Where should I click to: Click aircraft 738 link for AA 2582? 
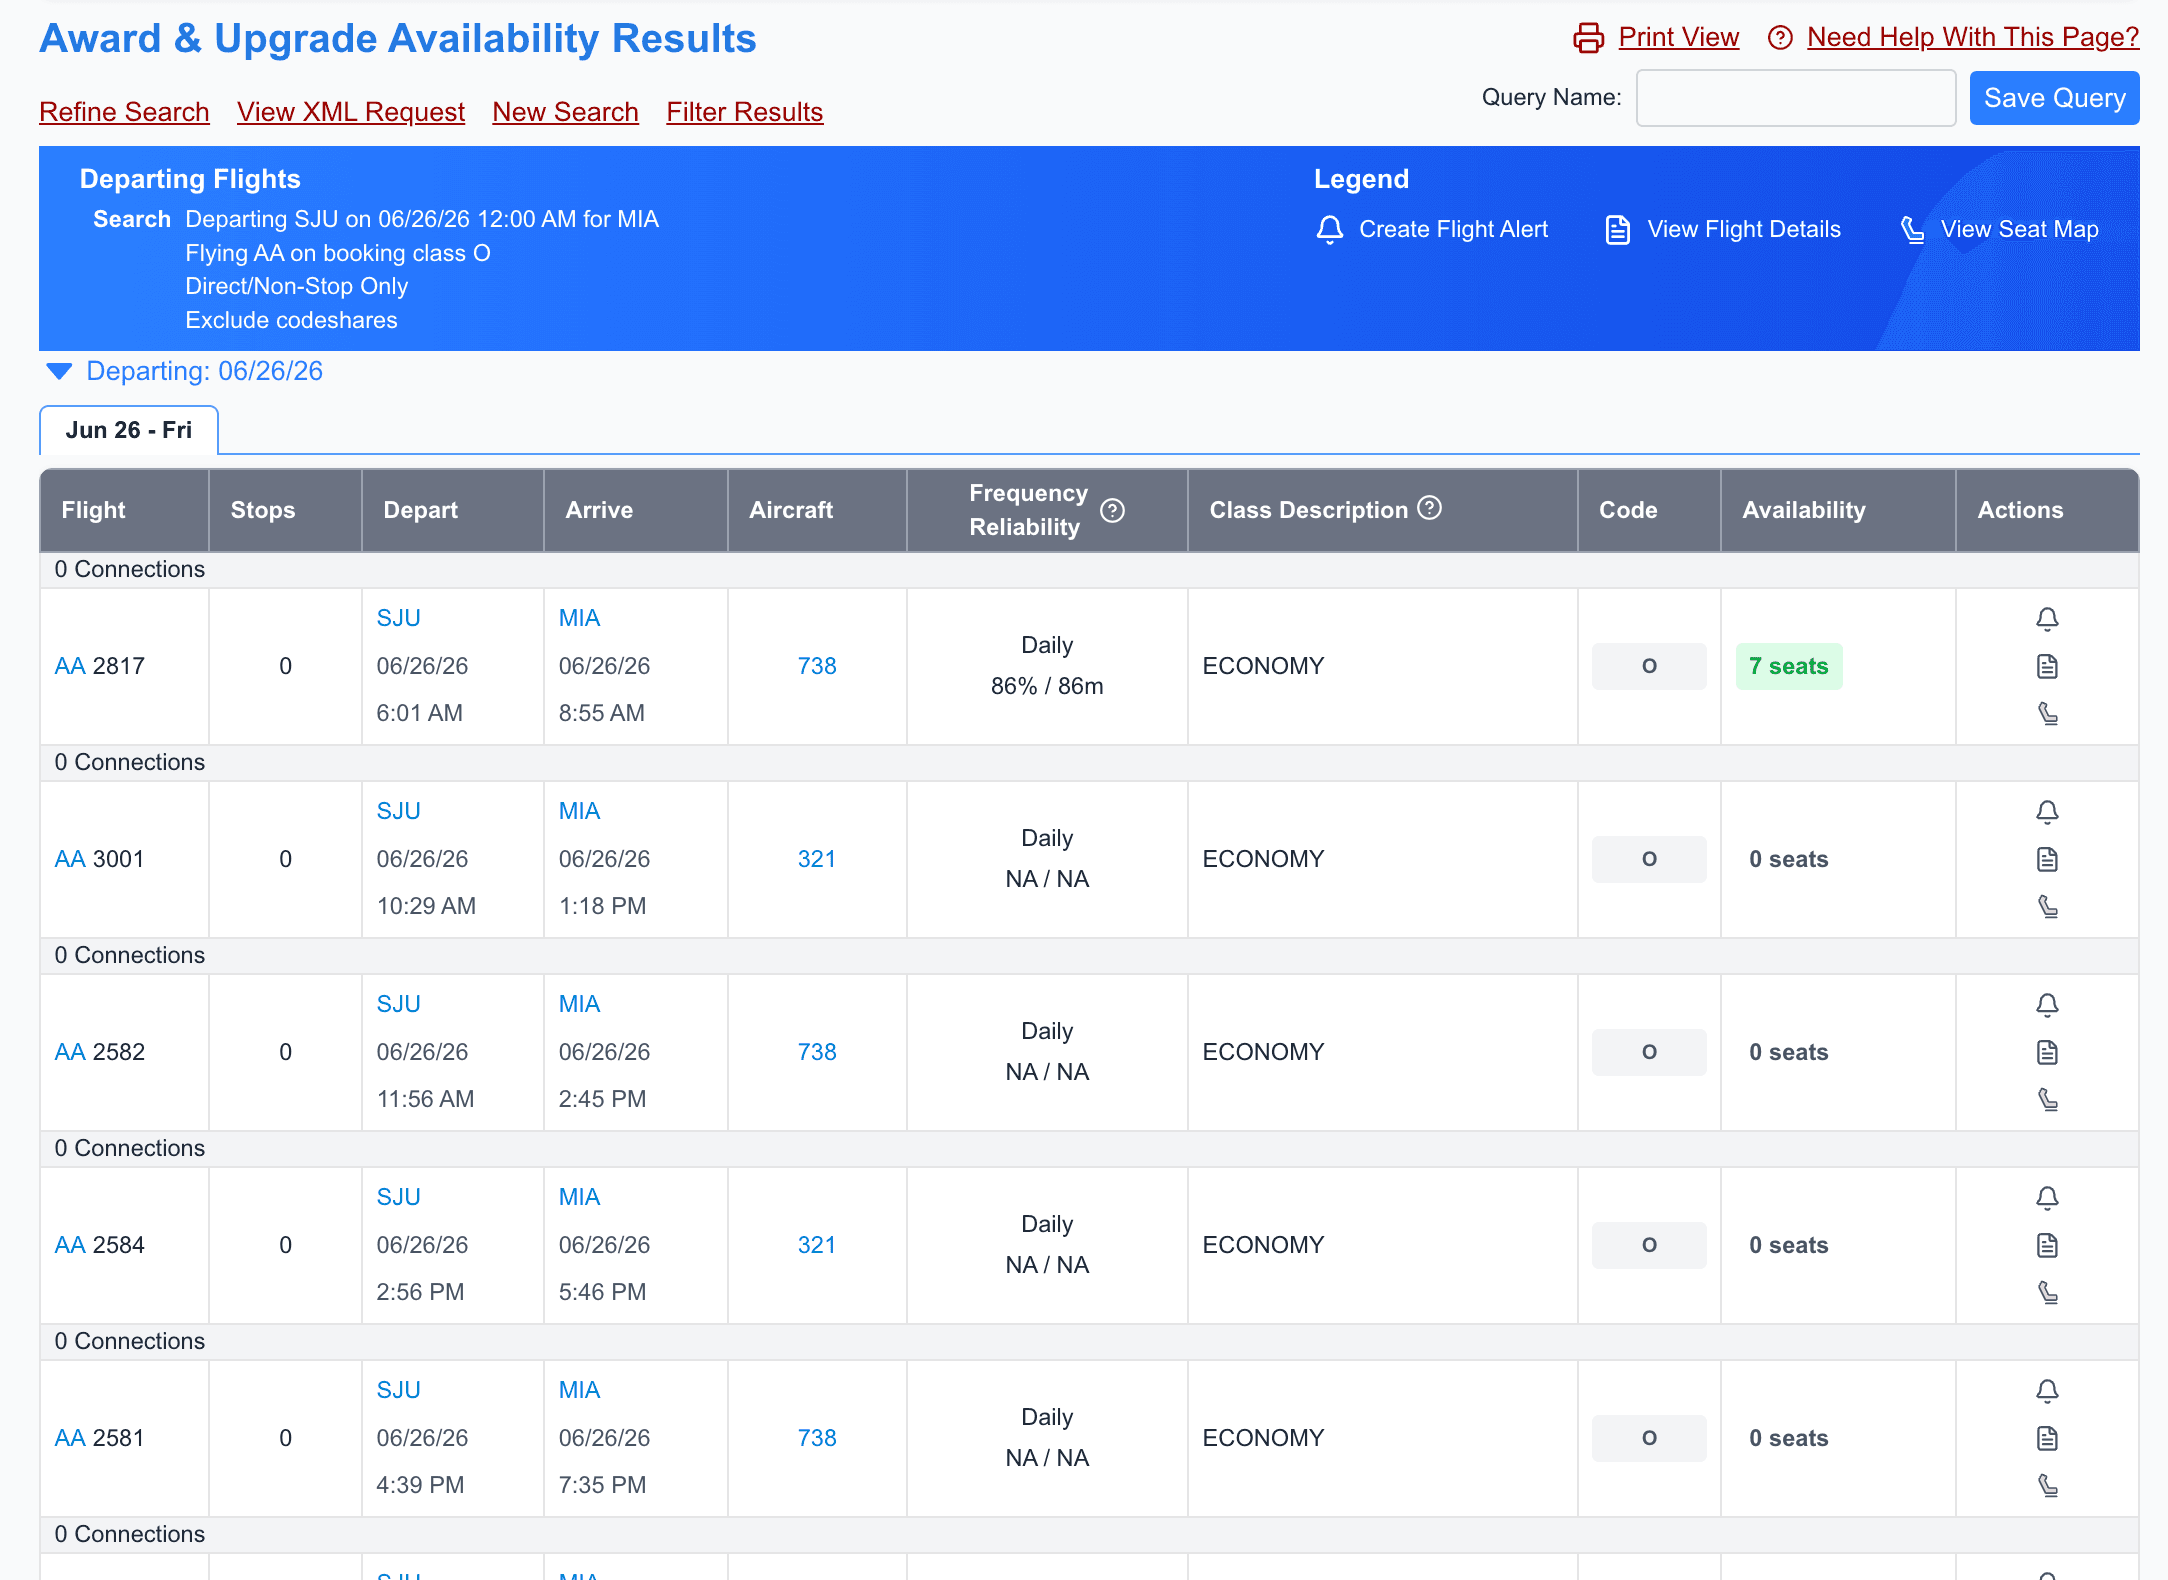coord(817,1052)
